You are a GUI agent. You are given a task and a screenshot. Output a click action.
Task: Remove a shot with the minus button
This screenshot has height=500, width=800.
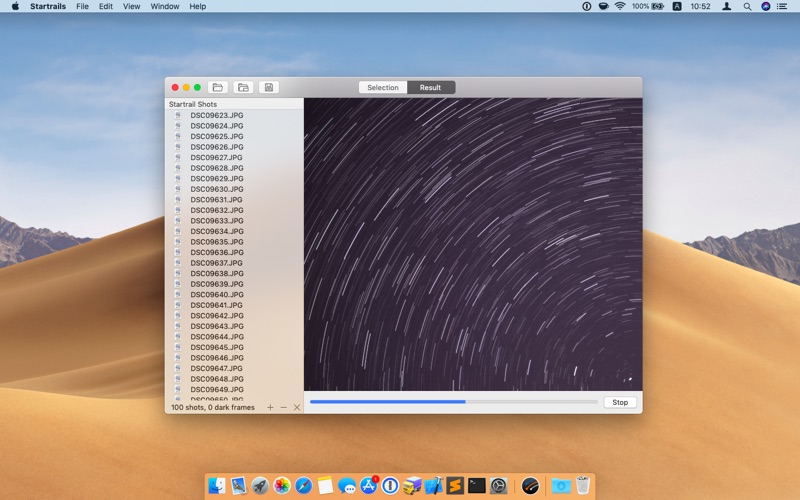(x=284, y=407)
